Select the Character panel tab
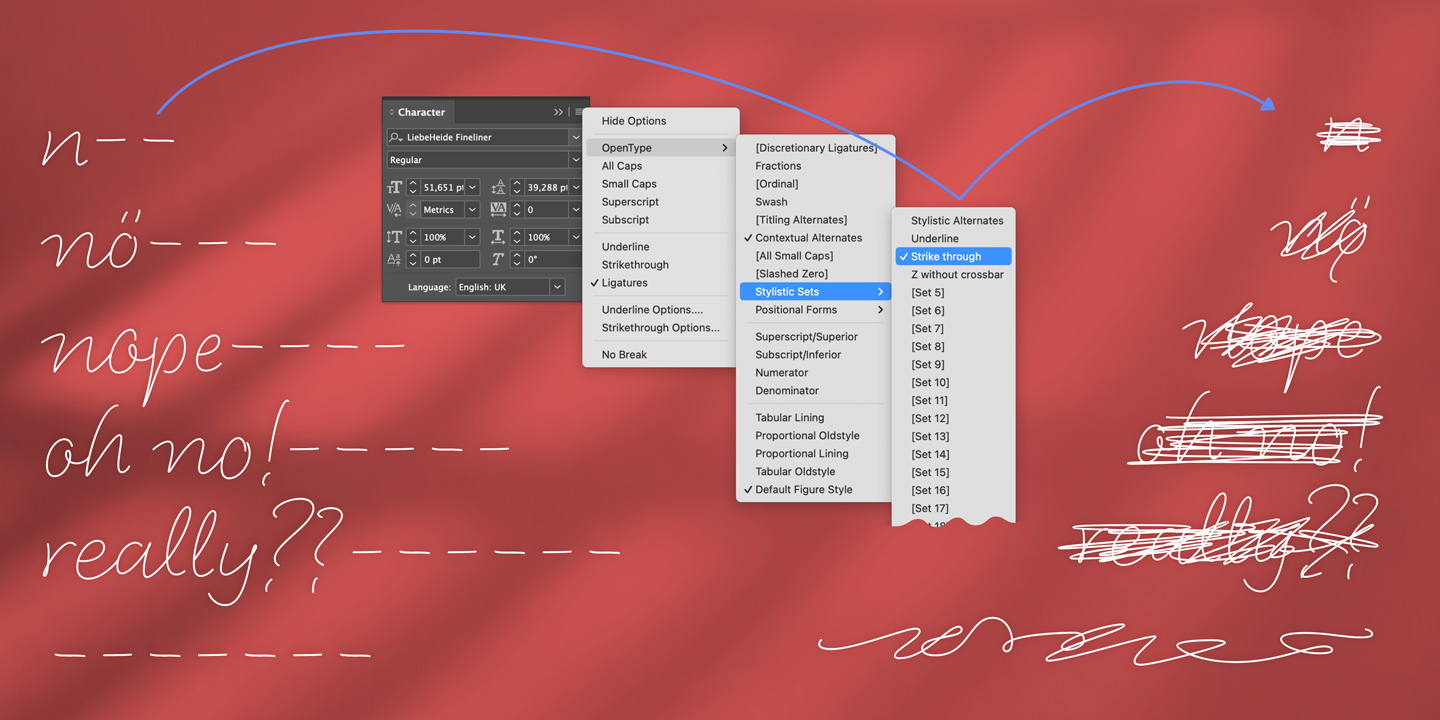Viewport: 1440px width, 720px height. click(x=421, y=112)
